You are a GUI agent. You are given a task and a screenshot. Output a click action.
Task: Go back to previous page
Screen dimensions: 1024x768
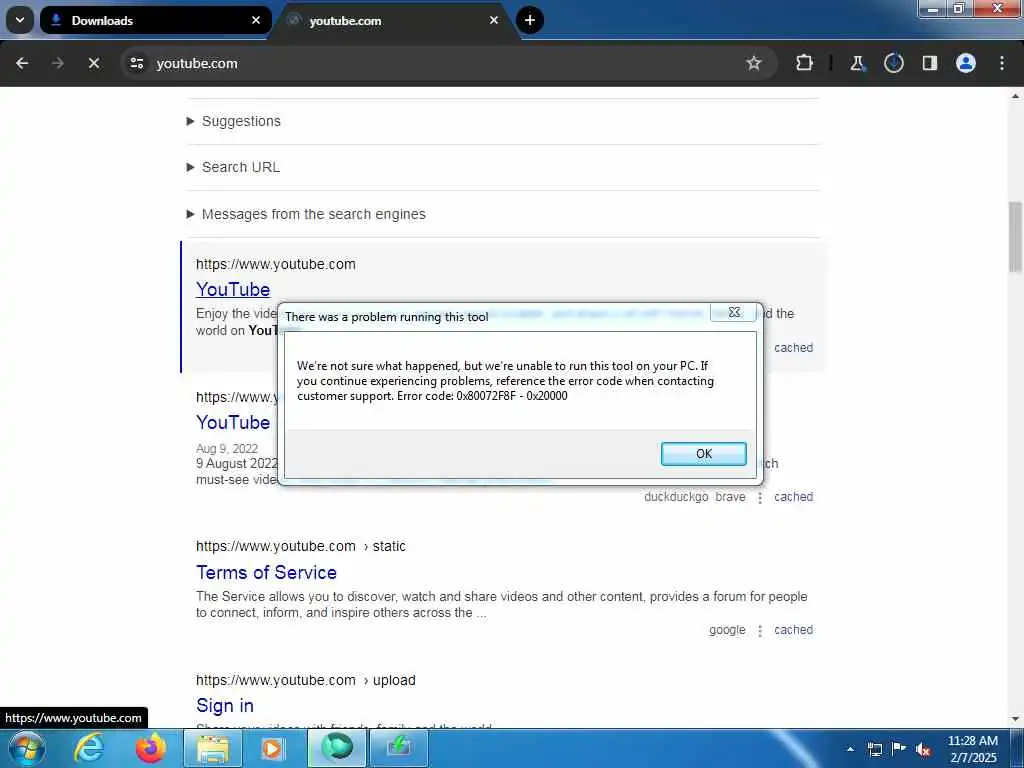click(x=22, y=63)
